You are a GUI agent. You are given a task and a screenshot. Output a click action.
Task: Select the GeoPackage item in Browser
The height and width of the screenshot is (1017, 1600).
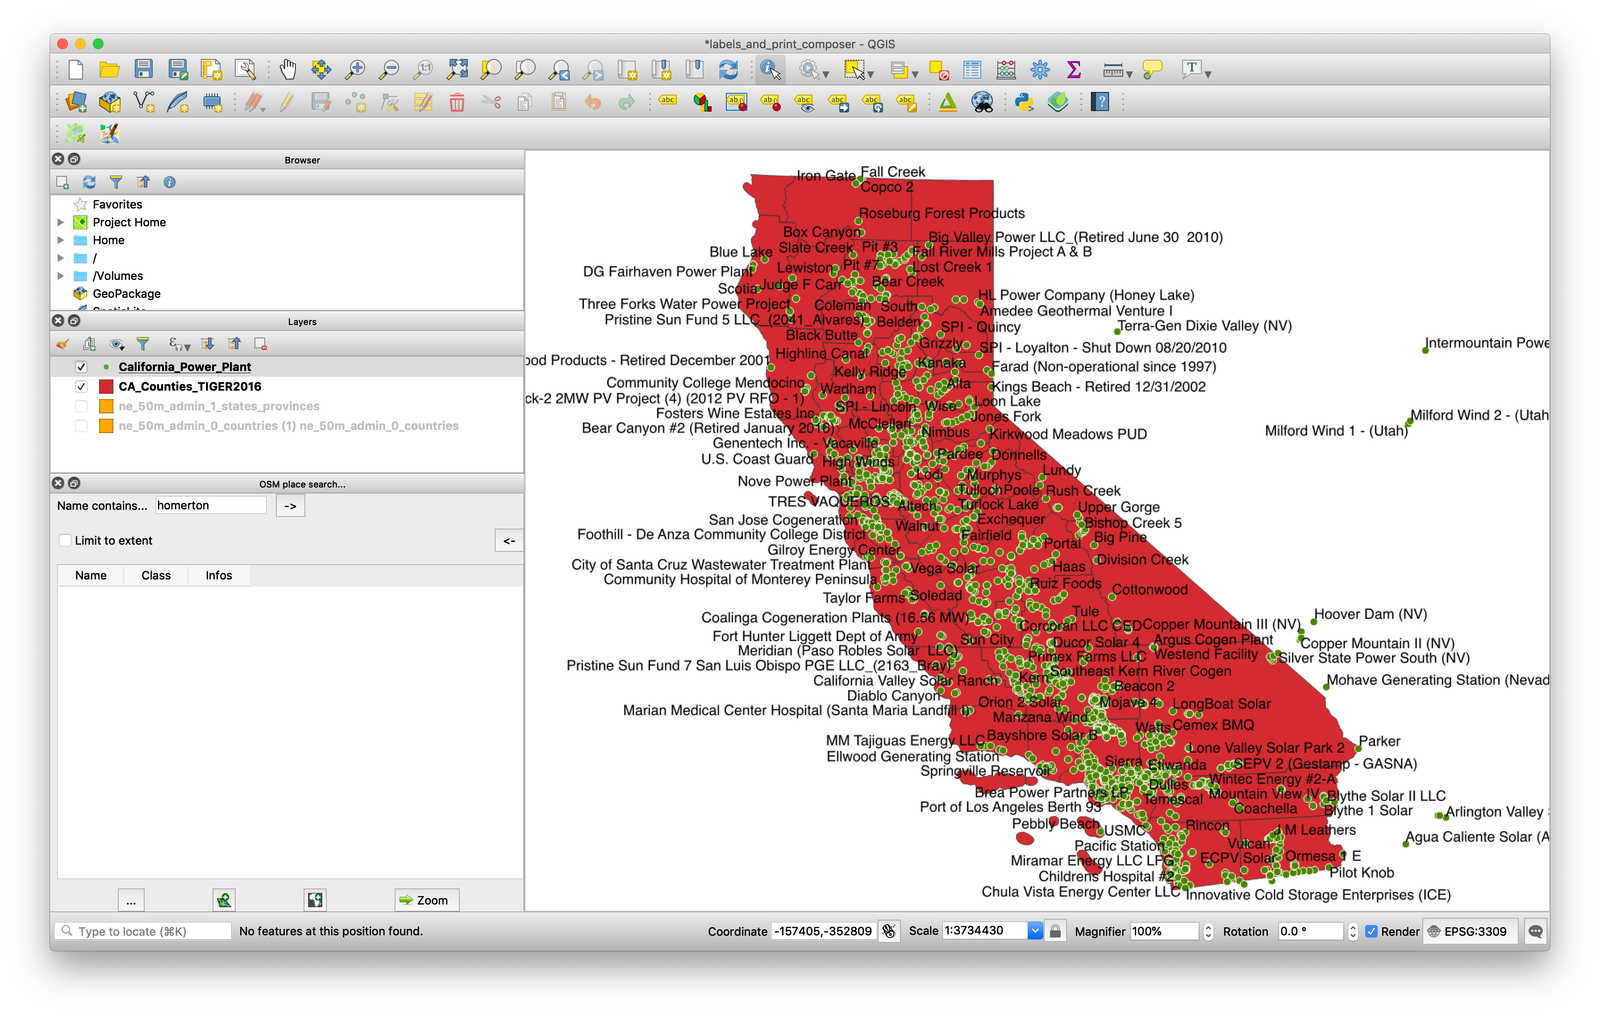coord(127,294)
